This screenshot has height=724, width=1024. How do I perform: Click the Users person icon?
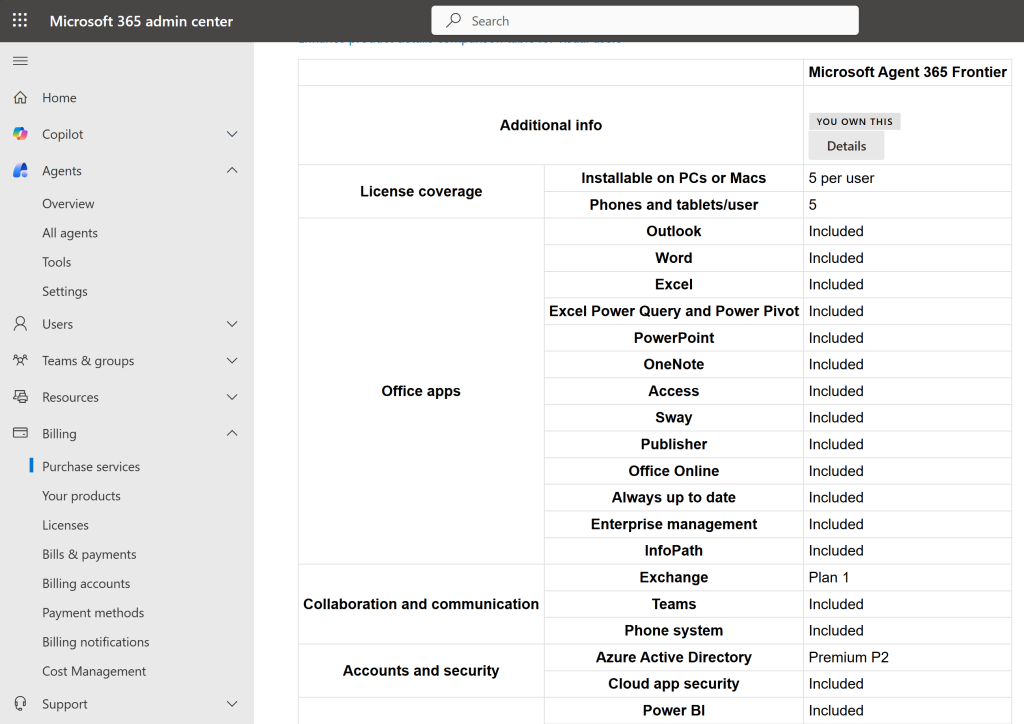pos(20,324)
